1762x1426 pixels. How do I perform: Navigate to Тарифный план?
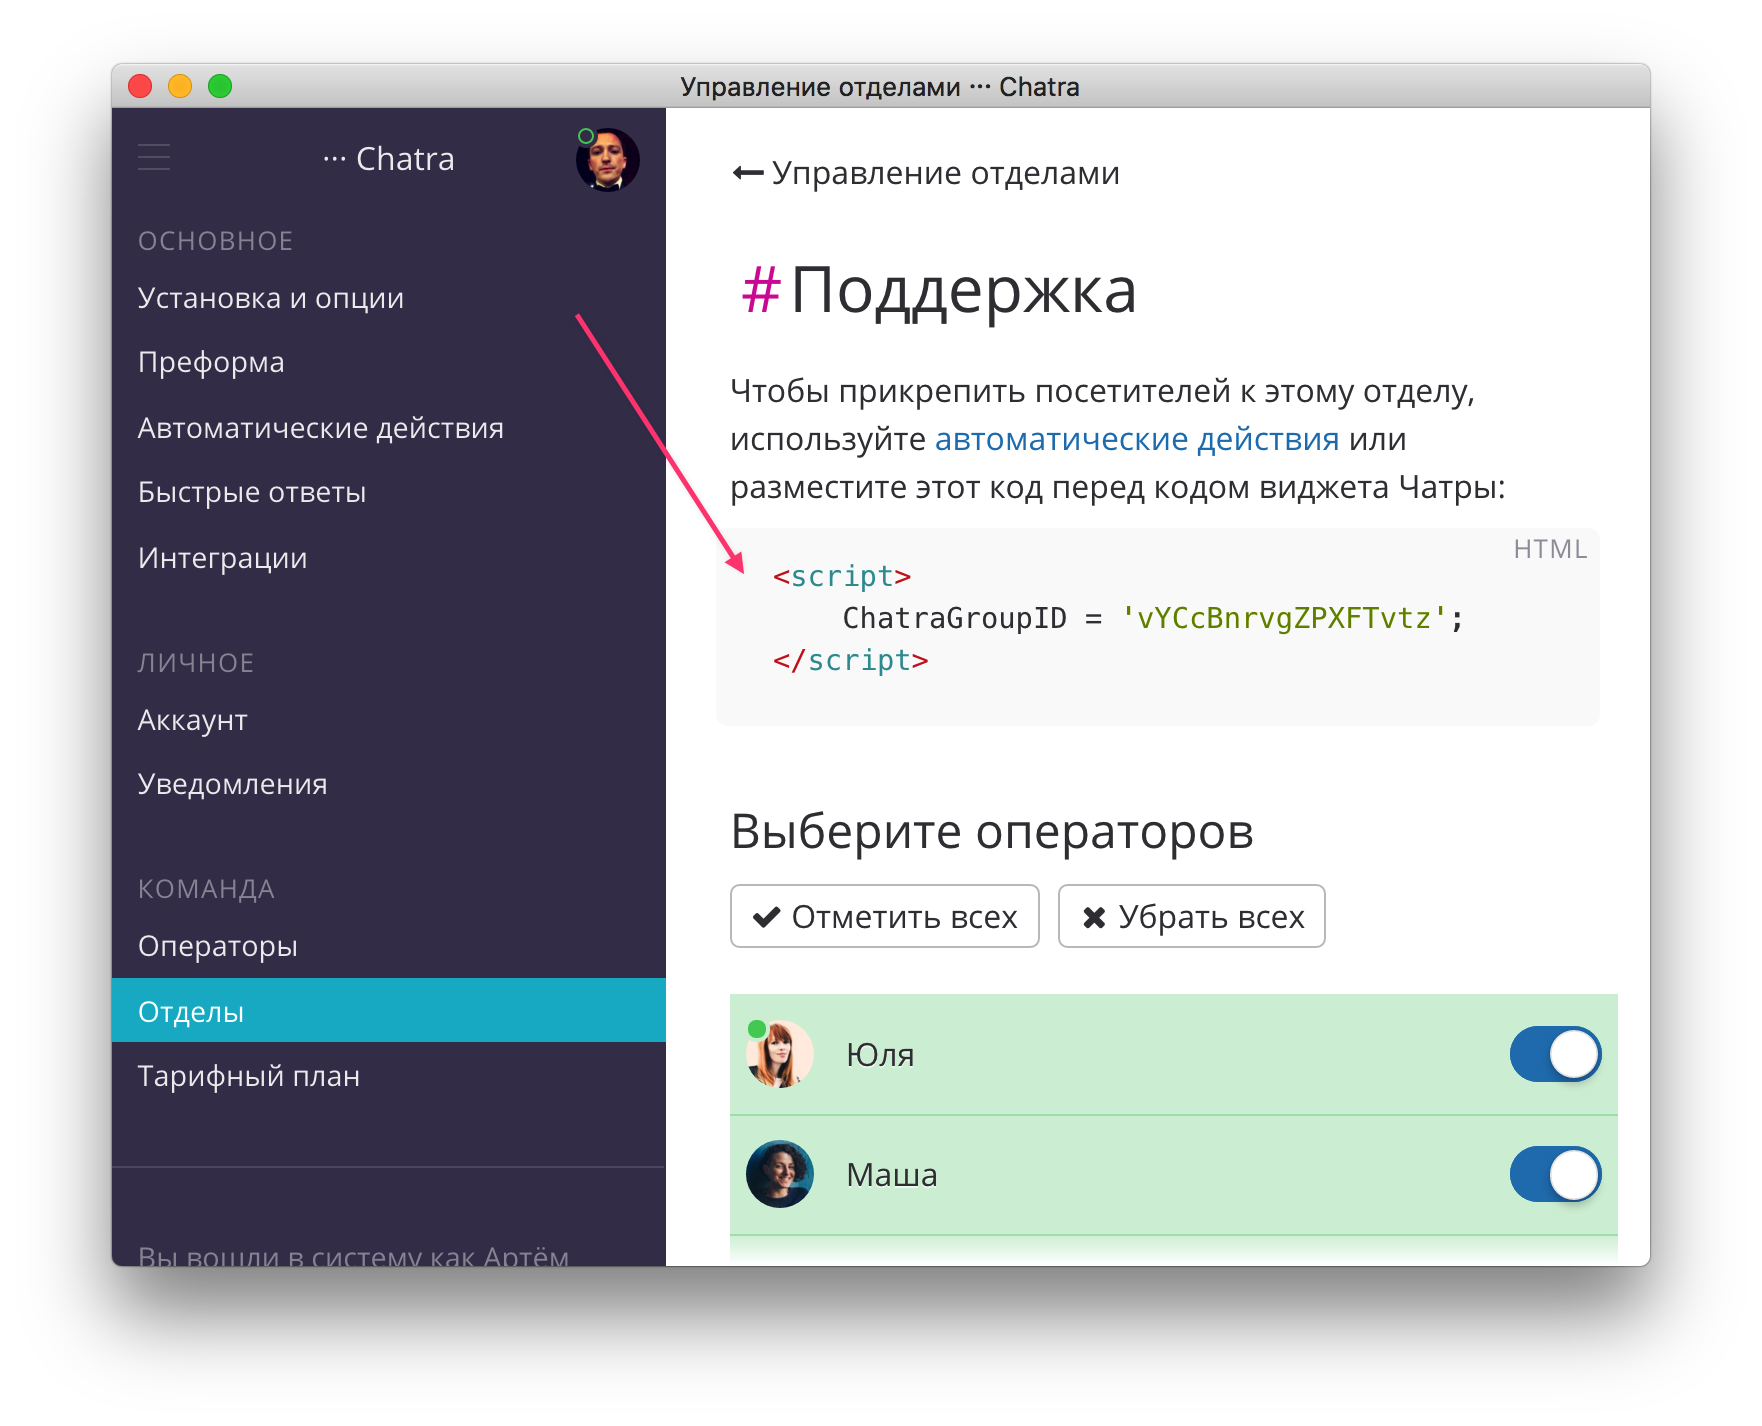tap(249, 1076)
